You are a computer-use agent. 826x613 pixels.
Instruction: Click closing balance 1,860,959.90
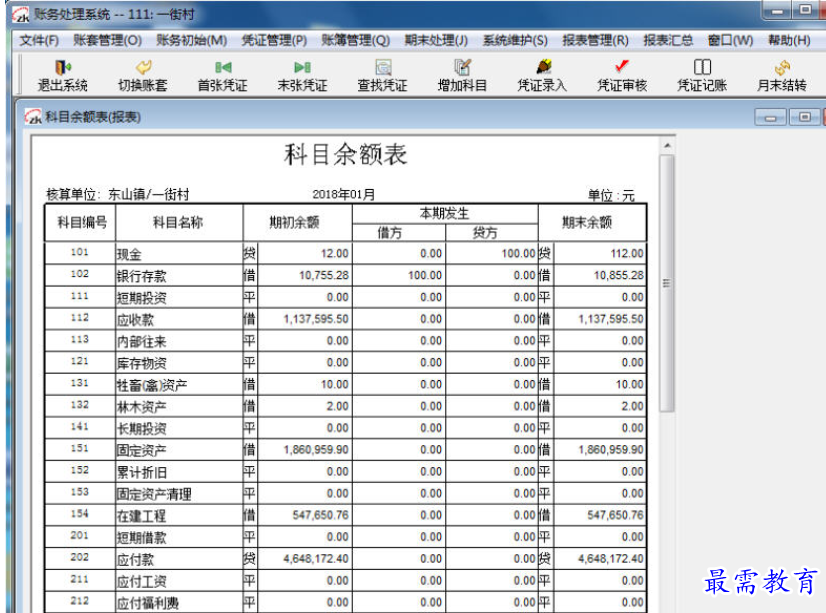tap(611, 450)
